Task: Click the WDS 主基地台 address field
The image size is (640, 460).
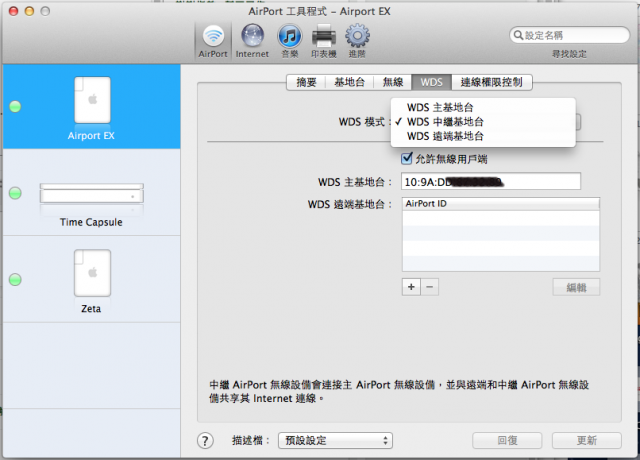Action: [x=491, y=182]
